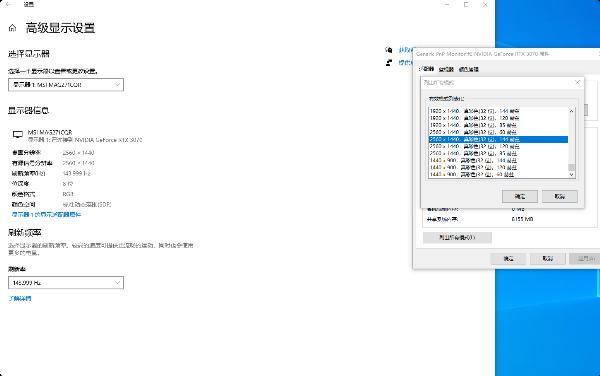Click the mode list scroll down arrow
The height and width of the screenshot is (376, 600).
click(571, 174)
